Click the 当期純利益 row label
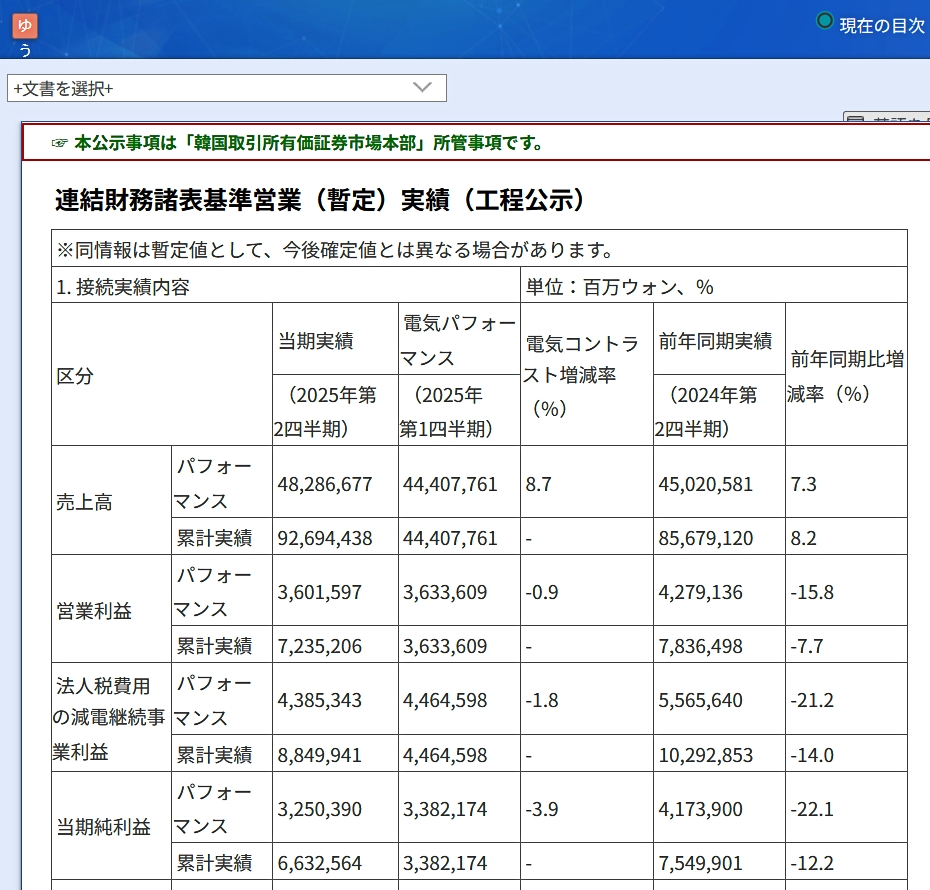 point(104,827)
